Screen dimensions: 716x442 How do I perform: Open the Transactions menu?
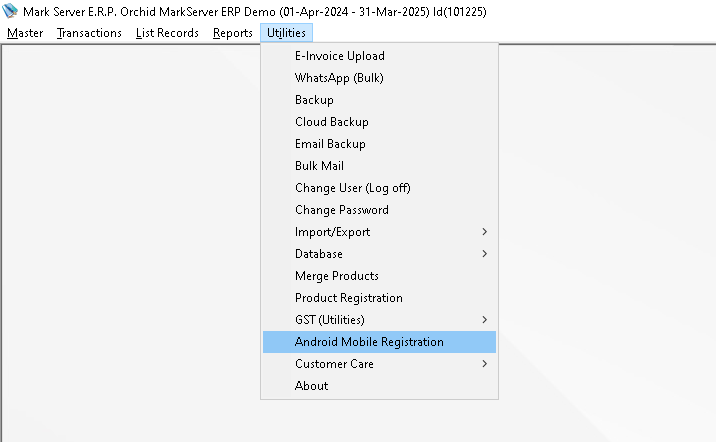(x=89, y=33)
